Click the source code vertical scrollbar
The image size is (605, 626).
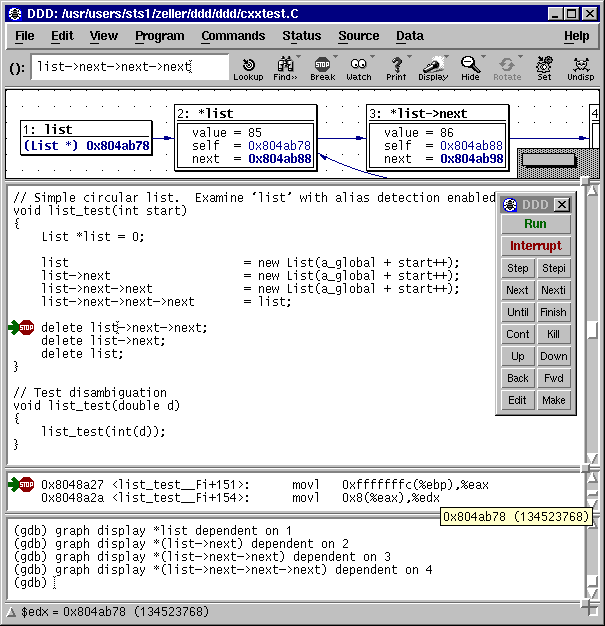pos(593,330)
